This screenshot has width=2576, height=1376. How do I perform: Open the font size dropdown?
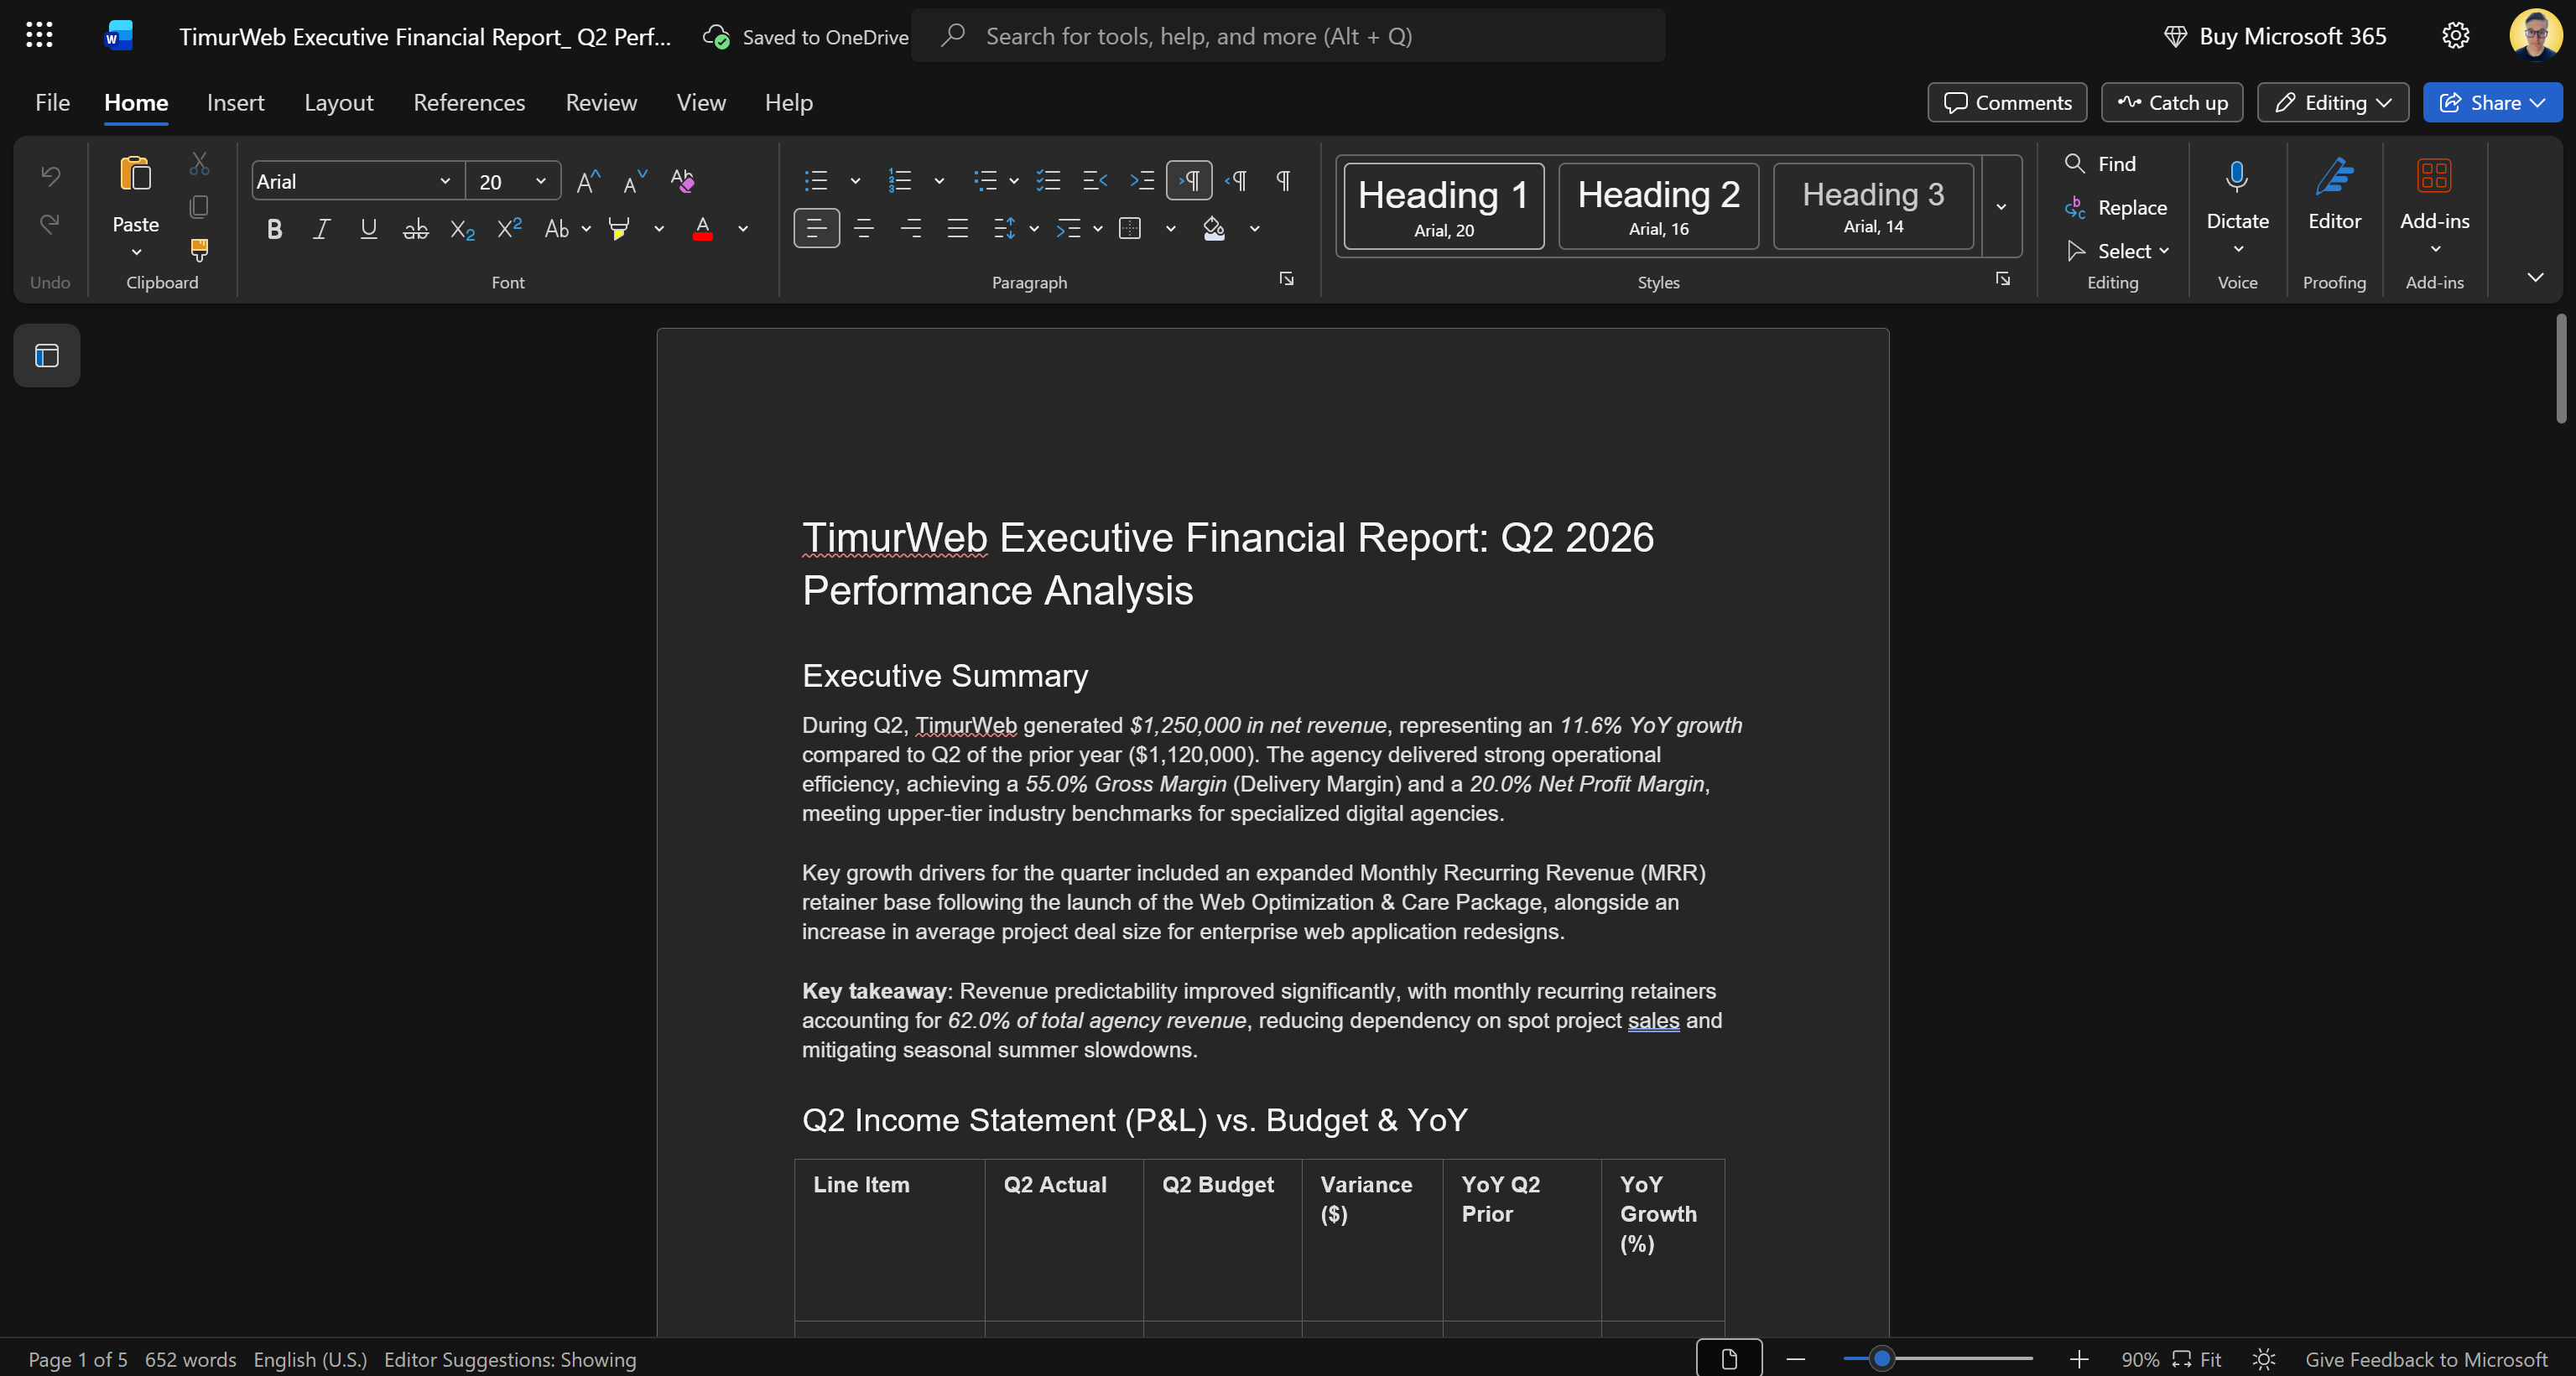pos(540,182)
